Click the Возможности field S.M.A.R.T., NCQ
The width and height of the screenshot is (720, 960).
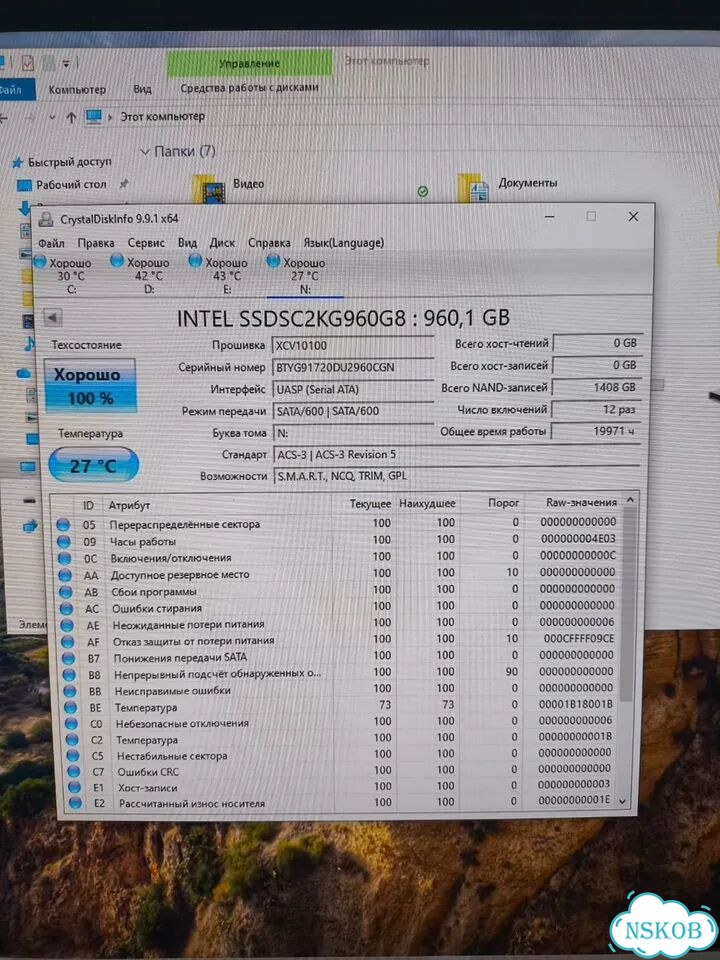click(457, 476)
